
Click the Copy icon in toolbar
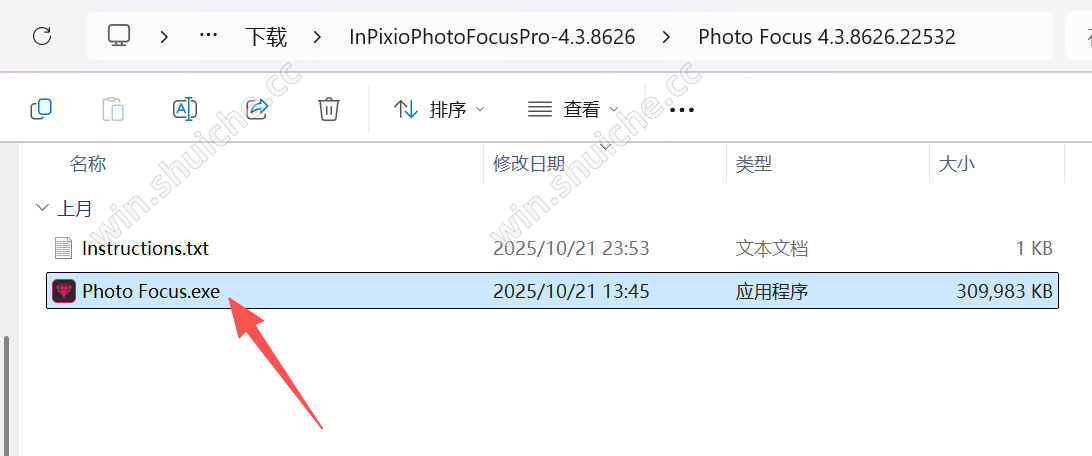coord(41,109)
